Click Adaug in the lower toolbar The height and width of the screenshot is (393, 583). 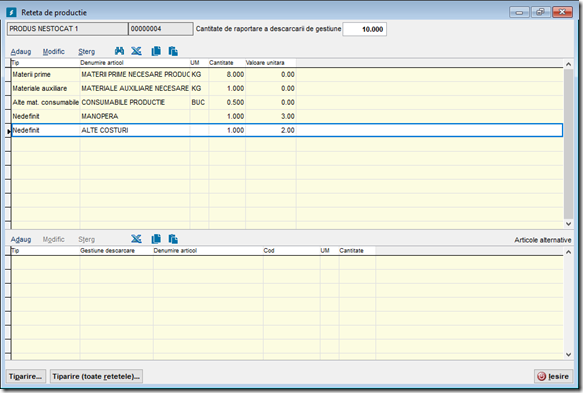[21, 239]
